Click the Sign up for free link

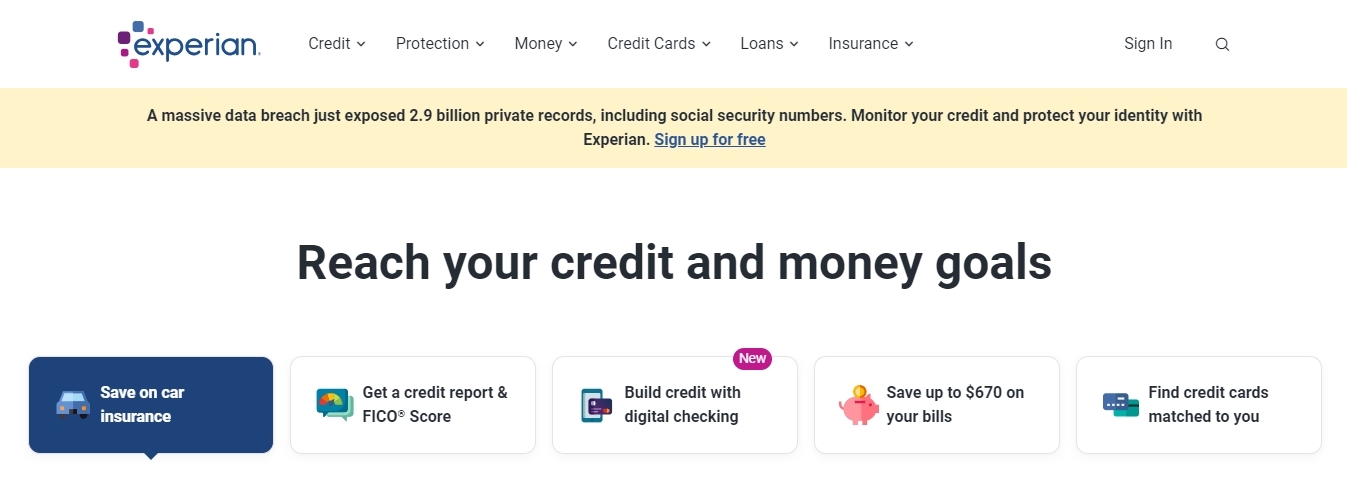coord(710,140)
